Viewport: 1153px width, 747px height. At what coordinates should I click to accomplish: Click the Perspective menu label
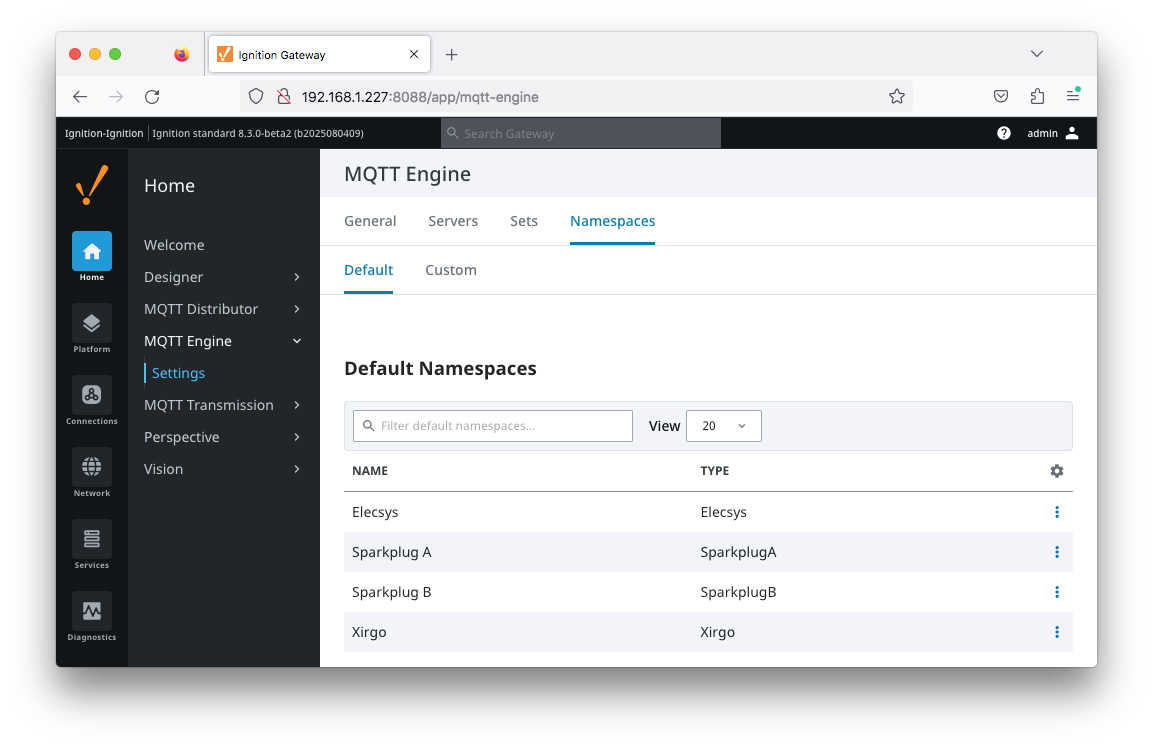pos(182,437)
